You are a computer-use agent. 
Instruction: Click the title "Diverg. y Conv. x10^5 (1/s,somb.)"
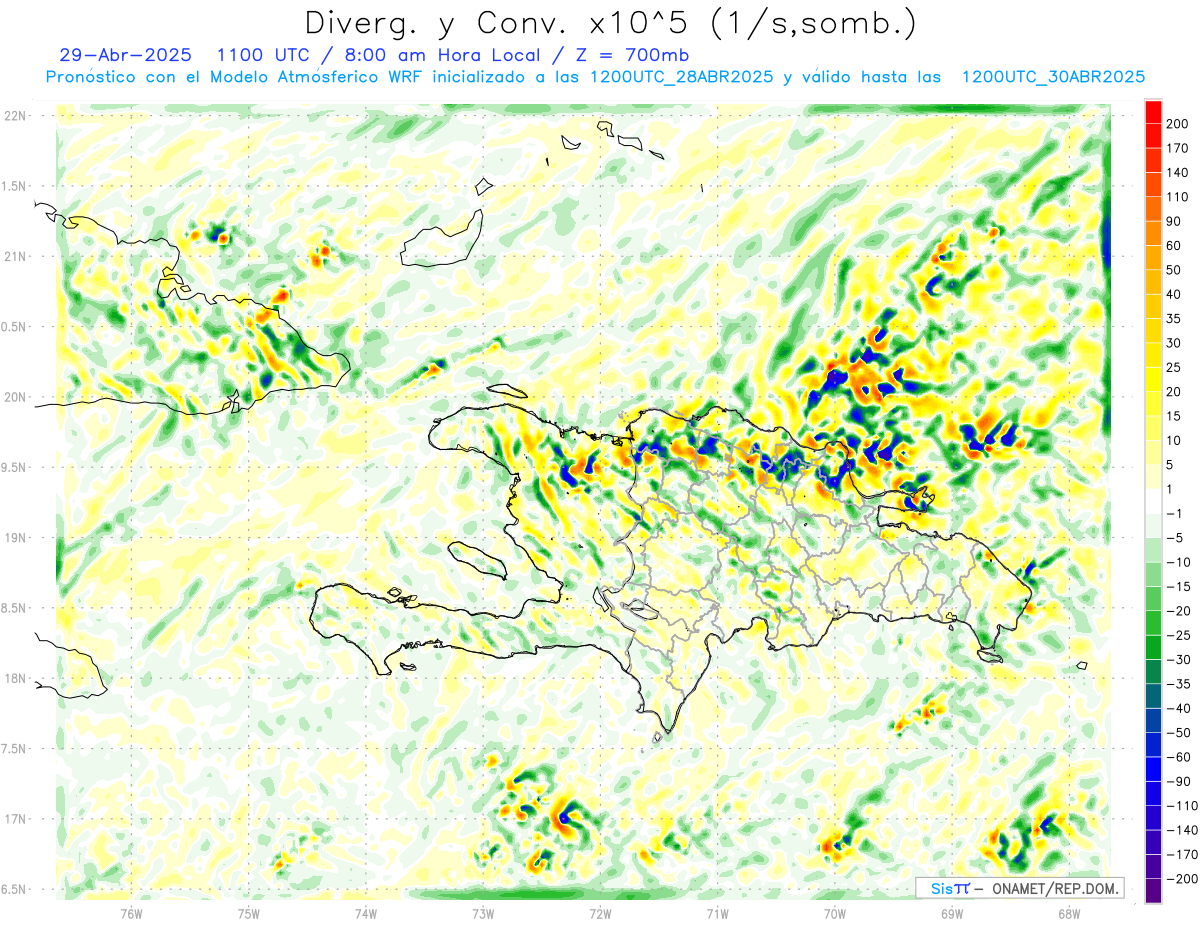click(x=610, y=23)
